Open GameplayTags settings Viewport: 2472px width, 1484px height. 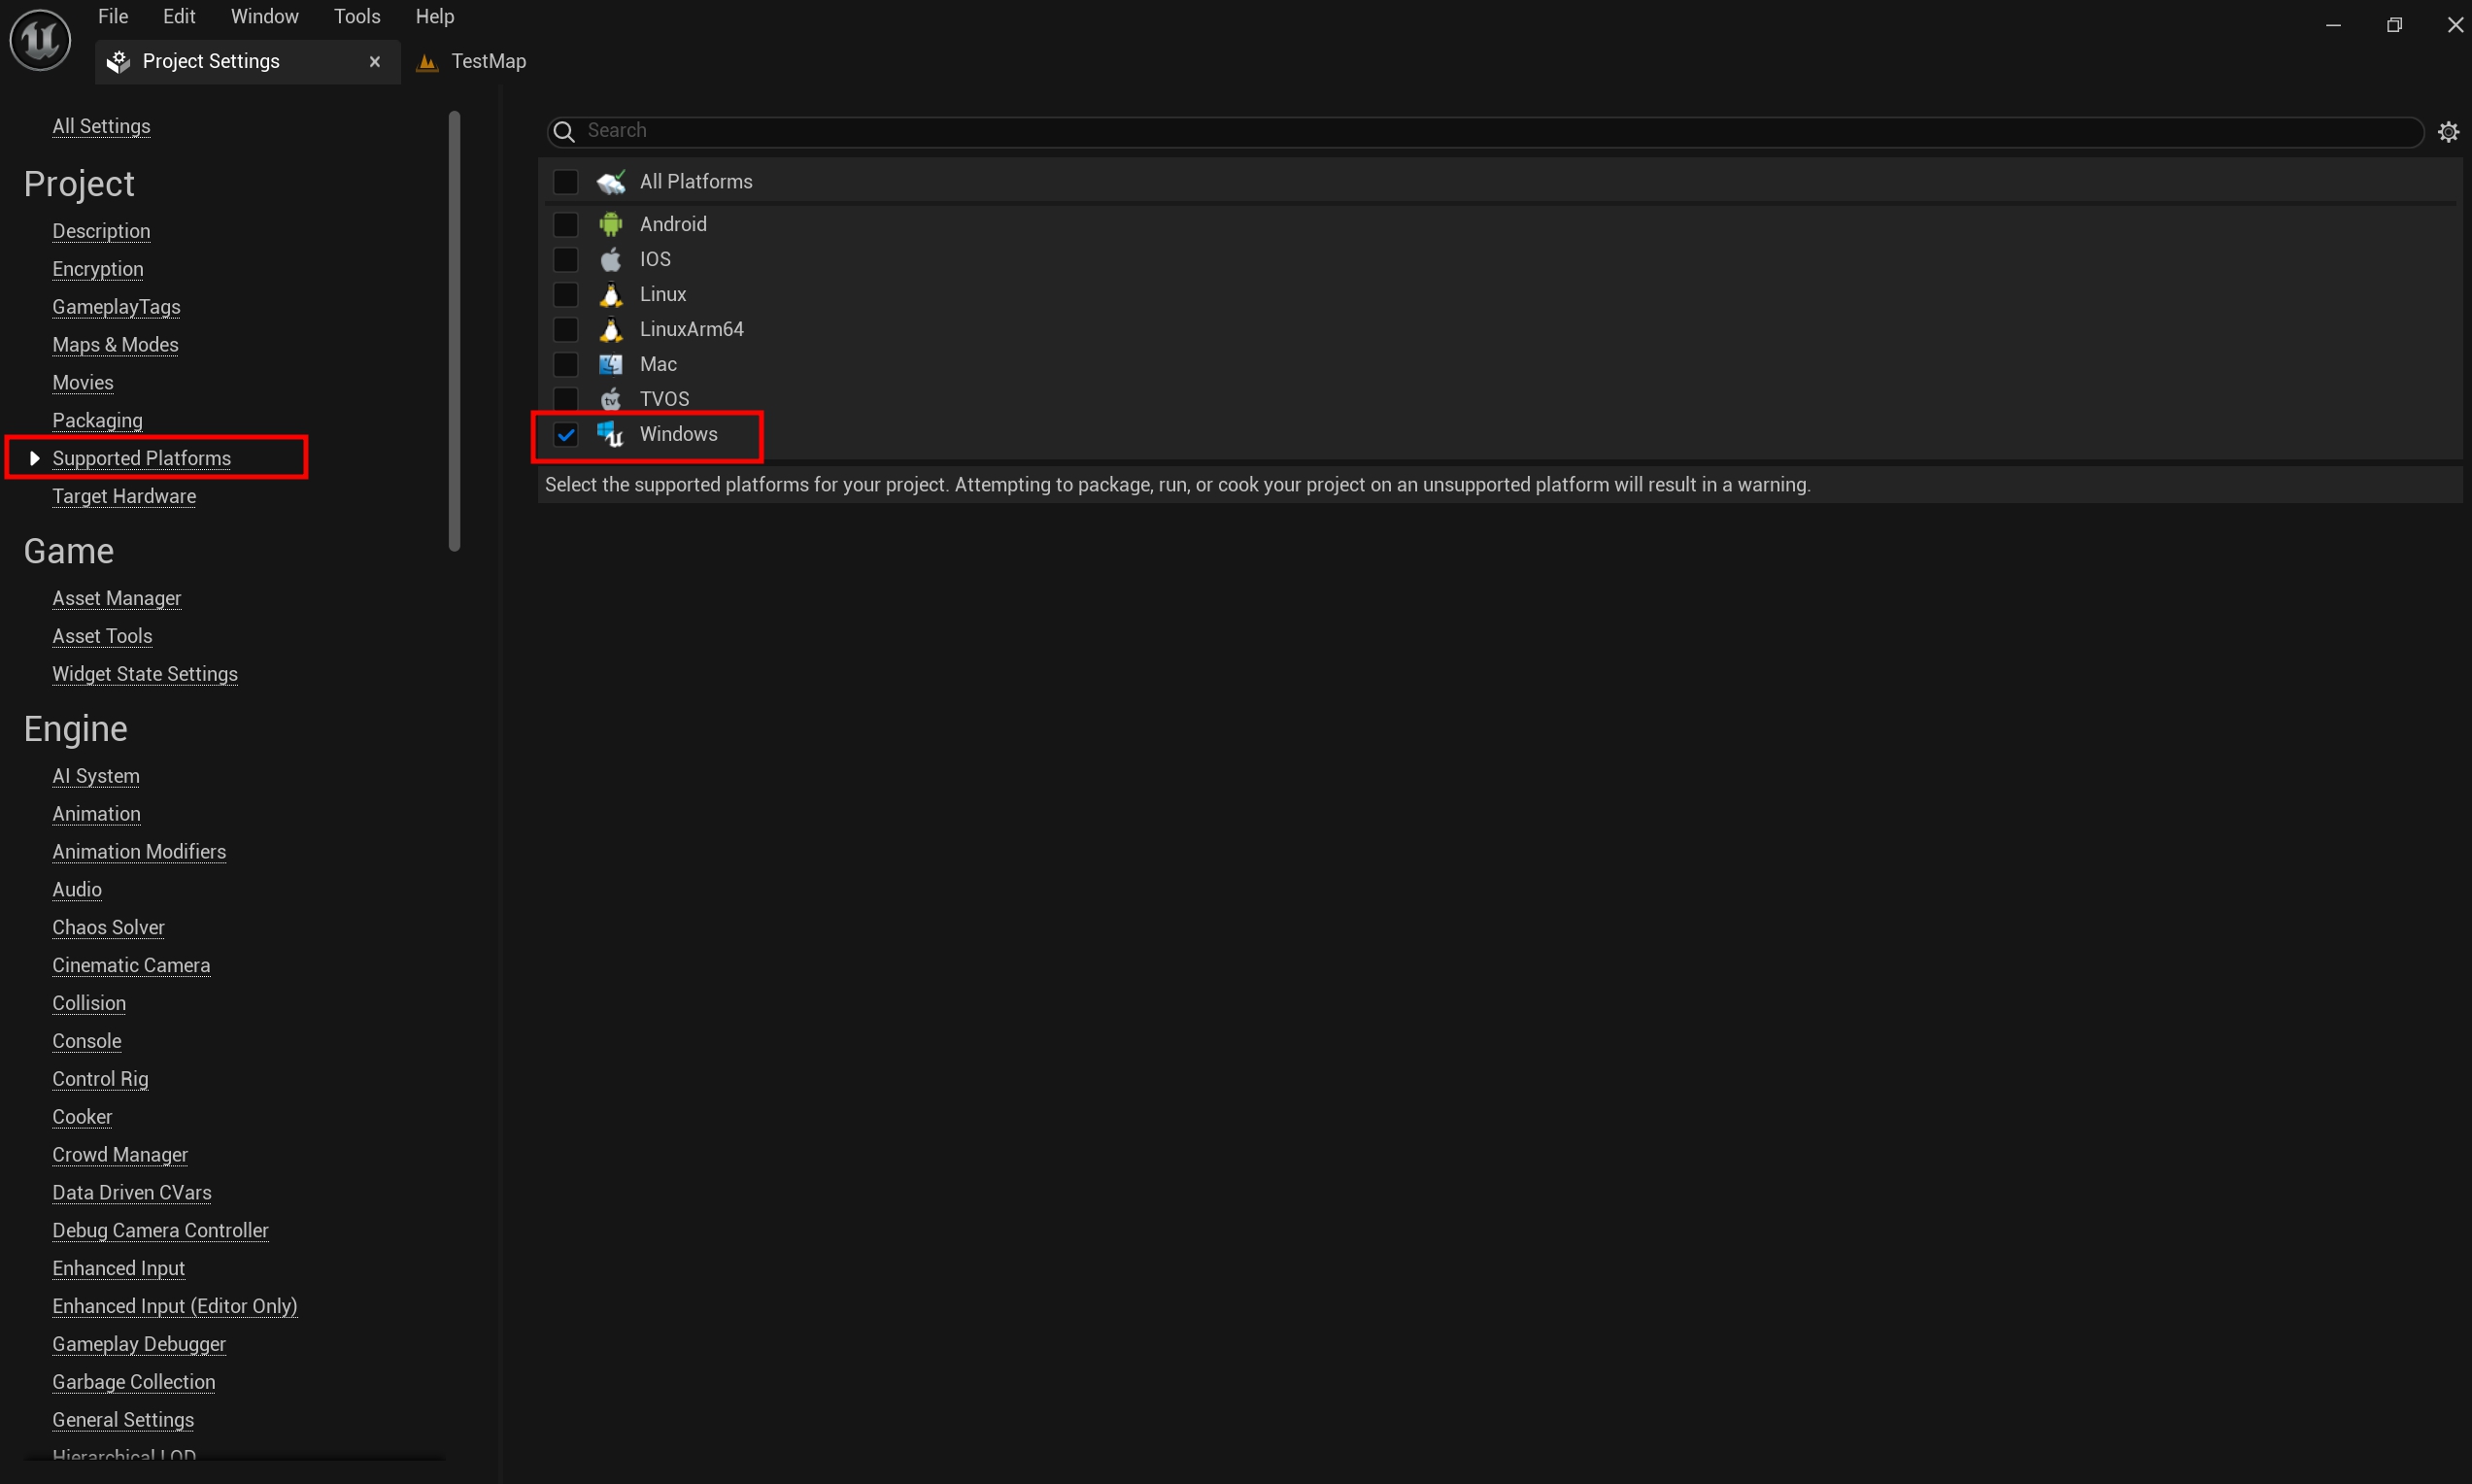click(x=117, y=308)
